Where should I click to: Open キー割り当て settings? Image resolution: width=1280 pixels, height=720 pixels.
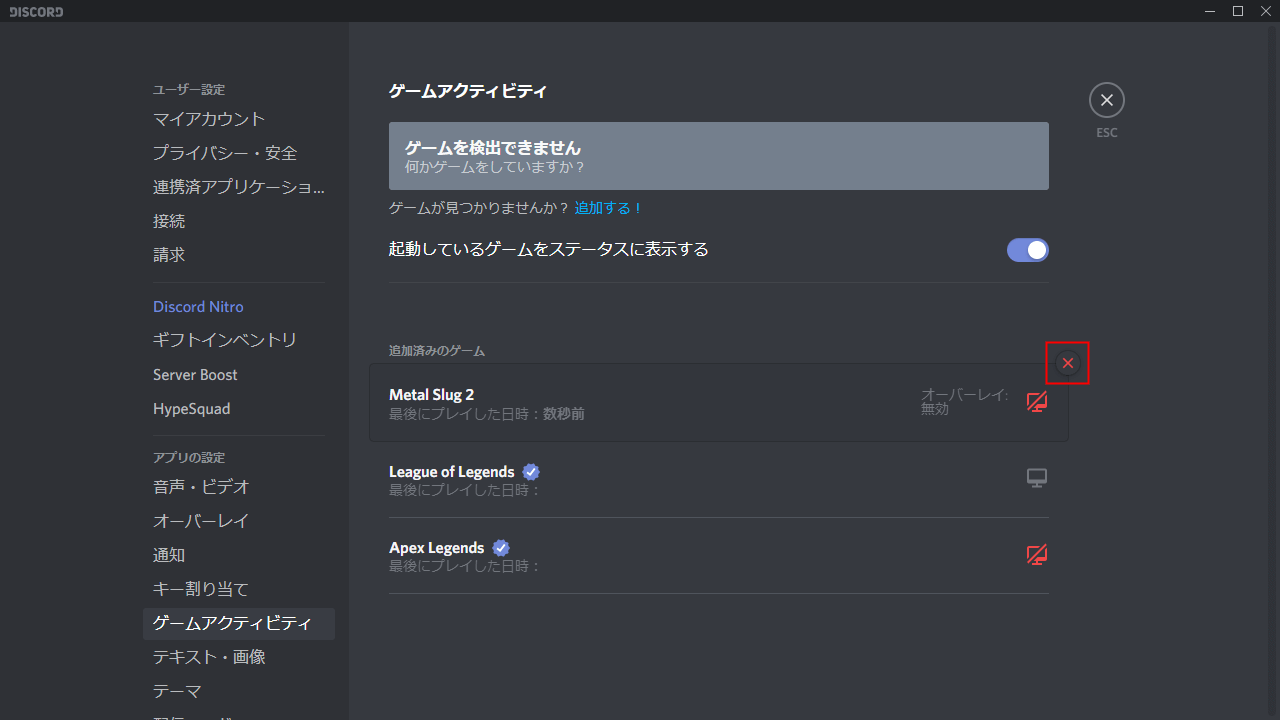[238, 589]
